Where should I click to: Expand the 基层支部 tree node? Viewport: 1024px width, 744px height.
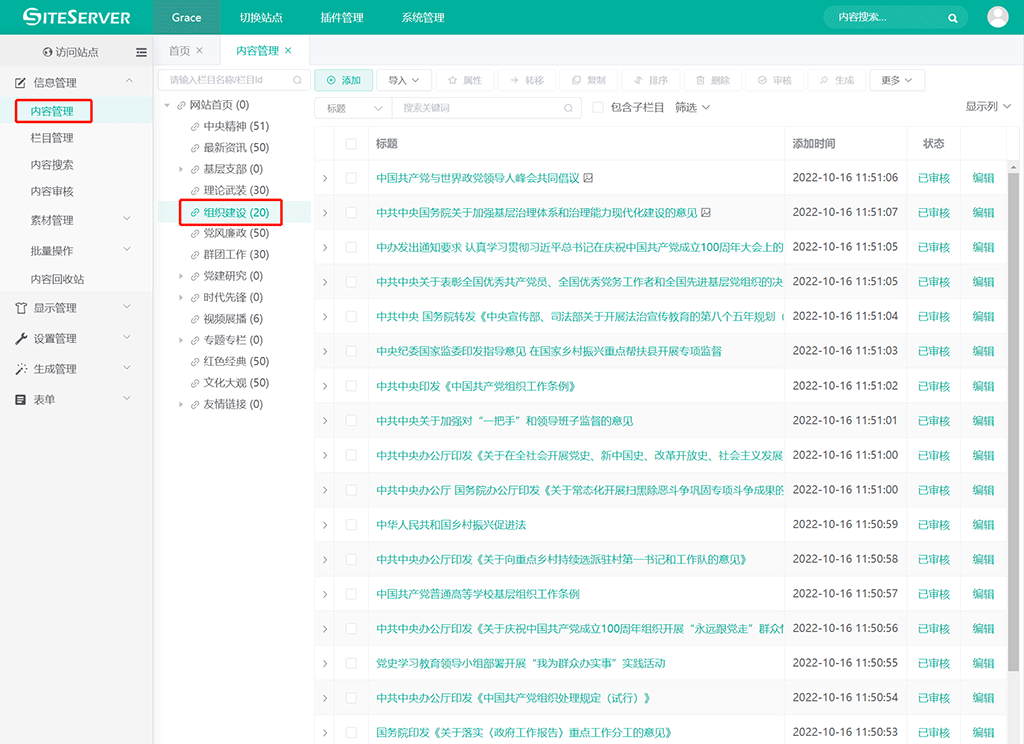coord(181,169)
